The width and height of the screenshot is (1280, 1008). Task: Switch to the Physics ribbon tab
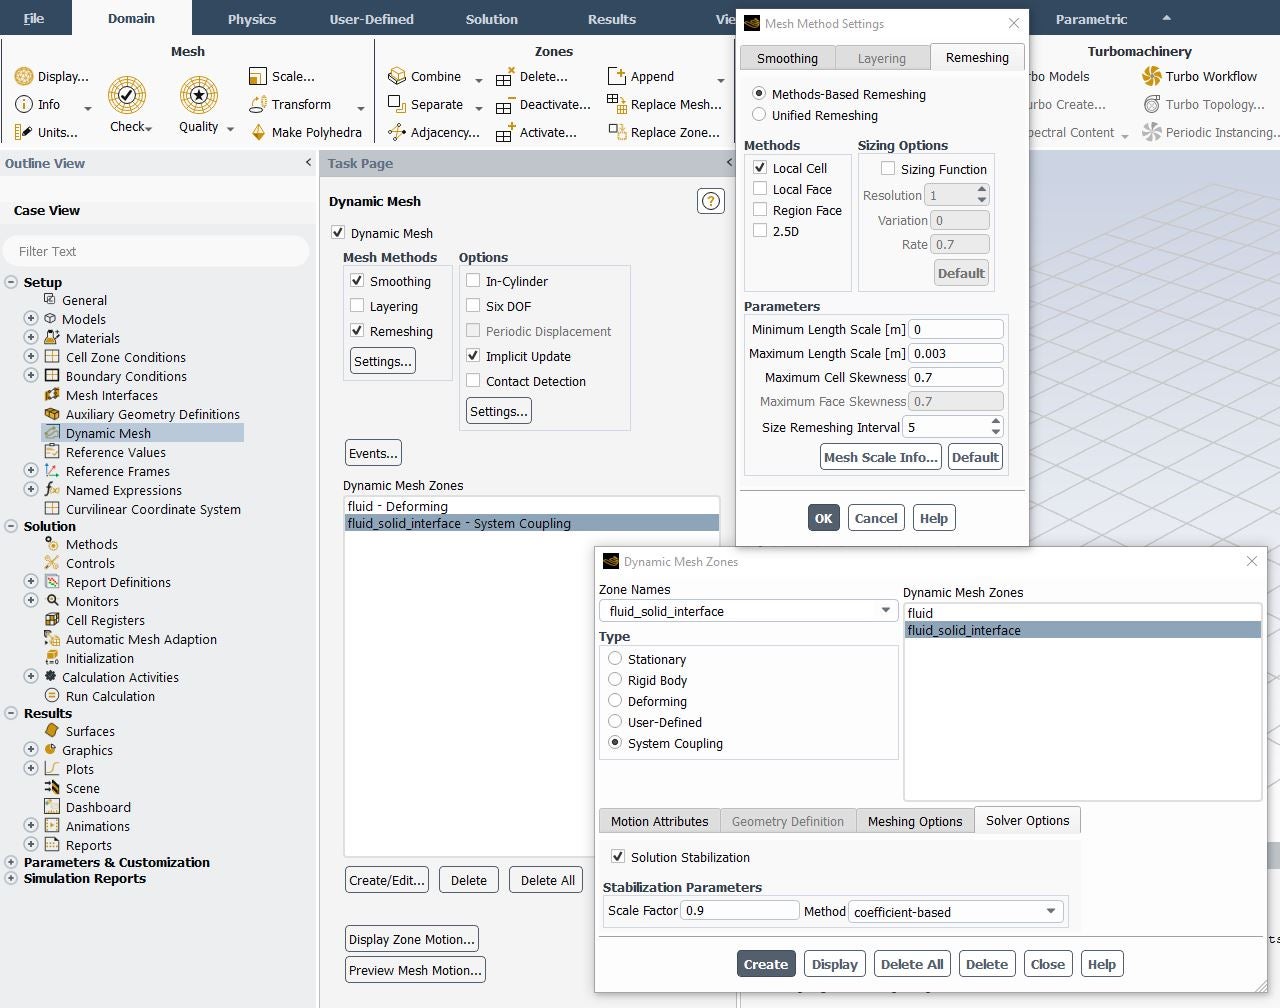(x=251, y=19)
